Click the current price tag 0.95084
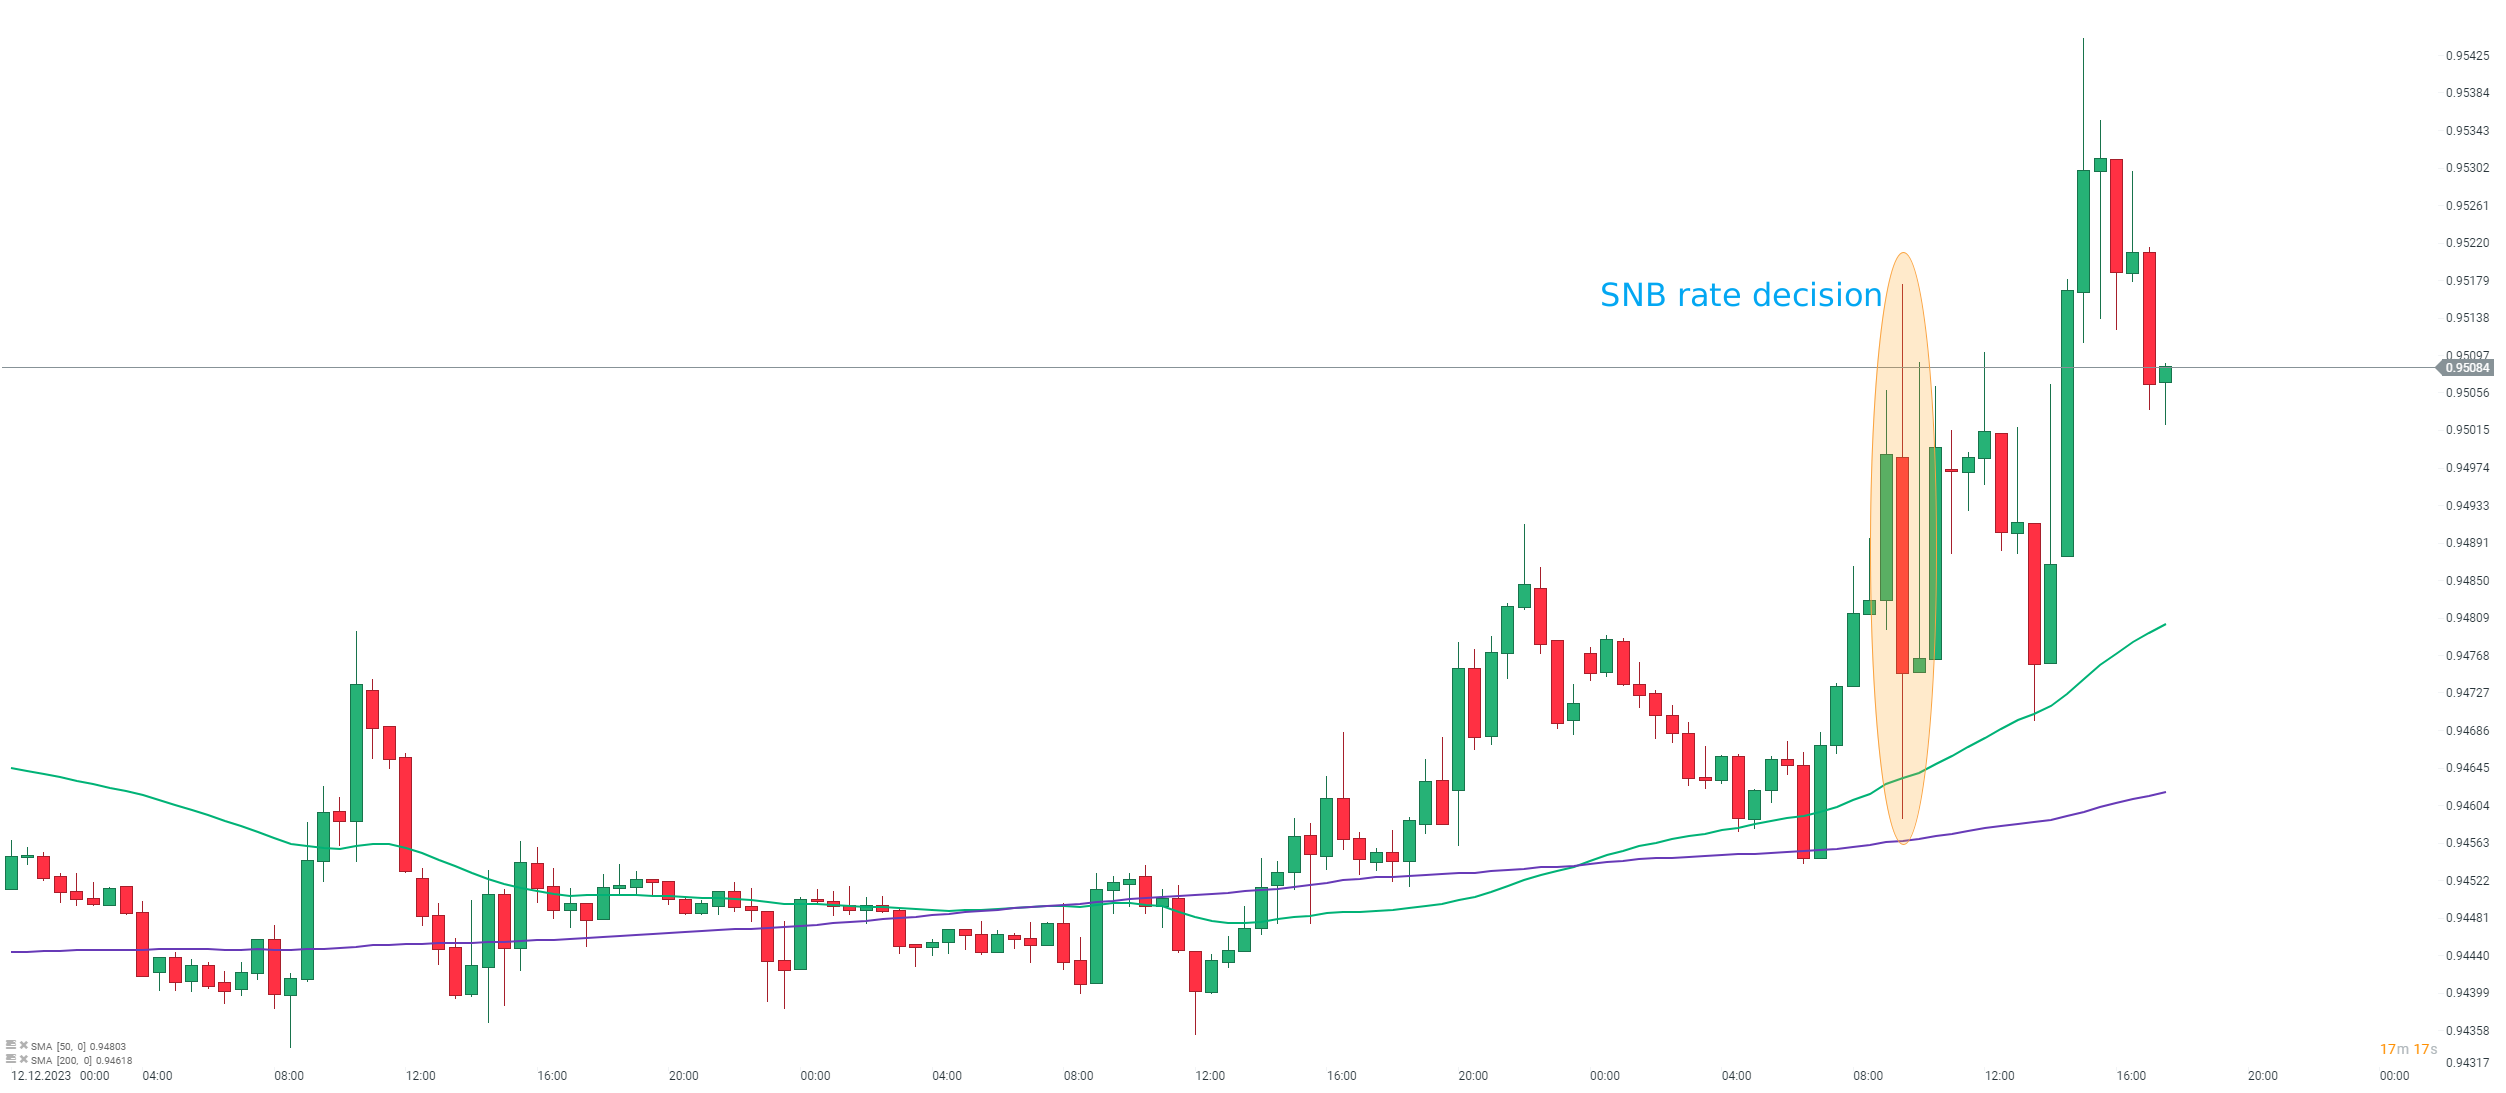Image resolution: width=2506 pixels, height=1093 pixels. [2467, 368]
